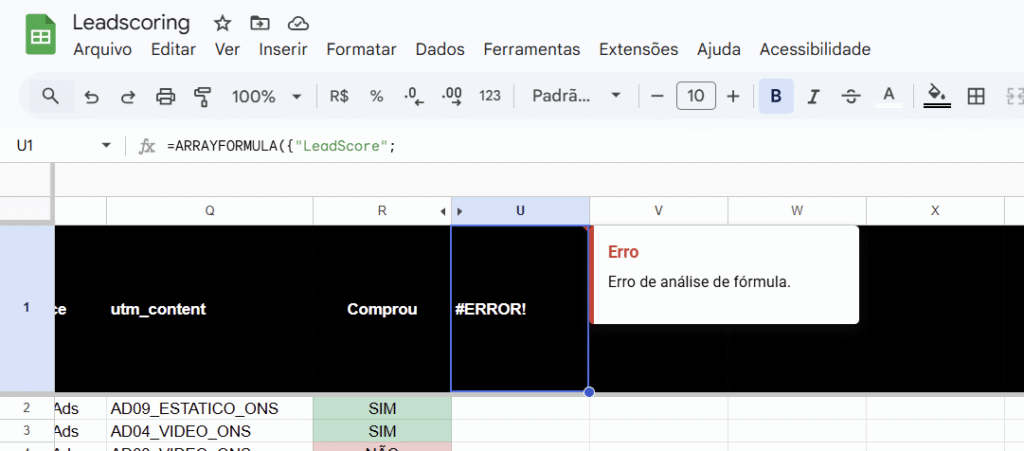Redo the last undone action
Screen dimensions: 1024x451
128,96
